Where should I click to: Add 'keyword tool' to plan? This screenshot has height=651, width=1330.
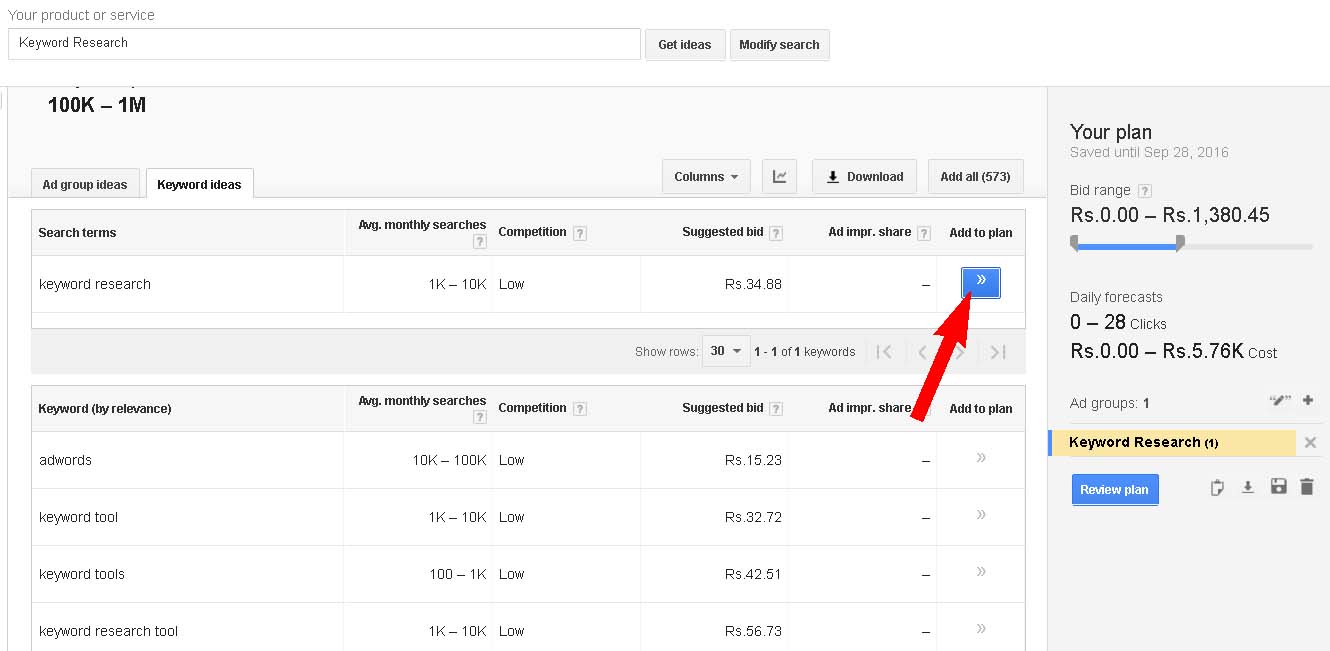coord(981,516)
